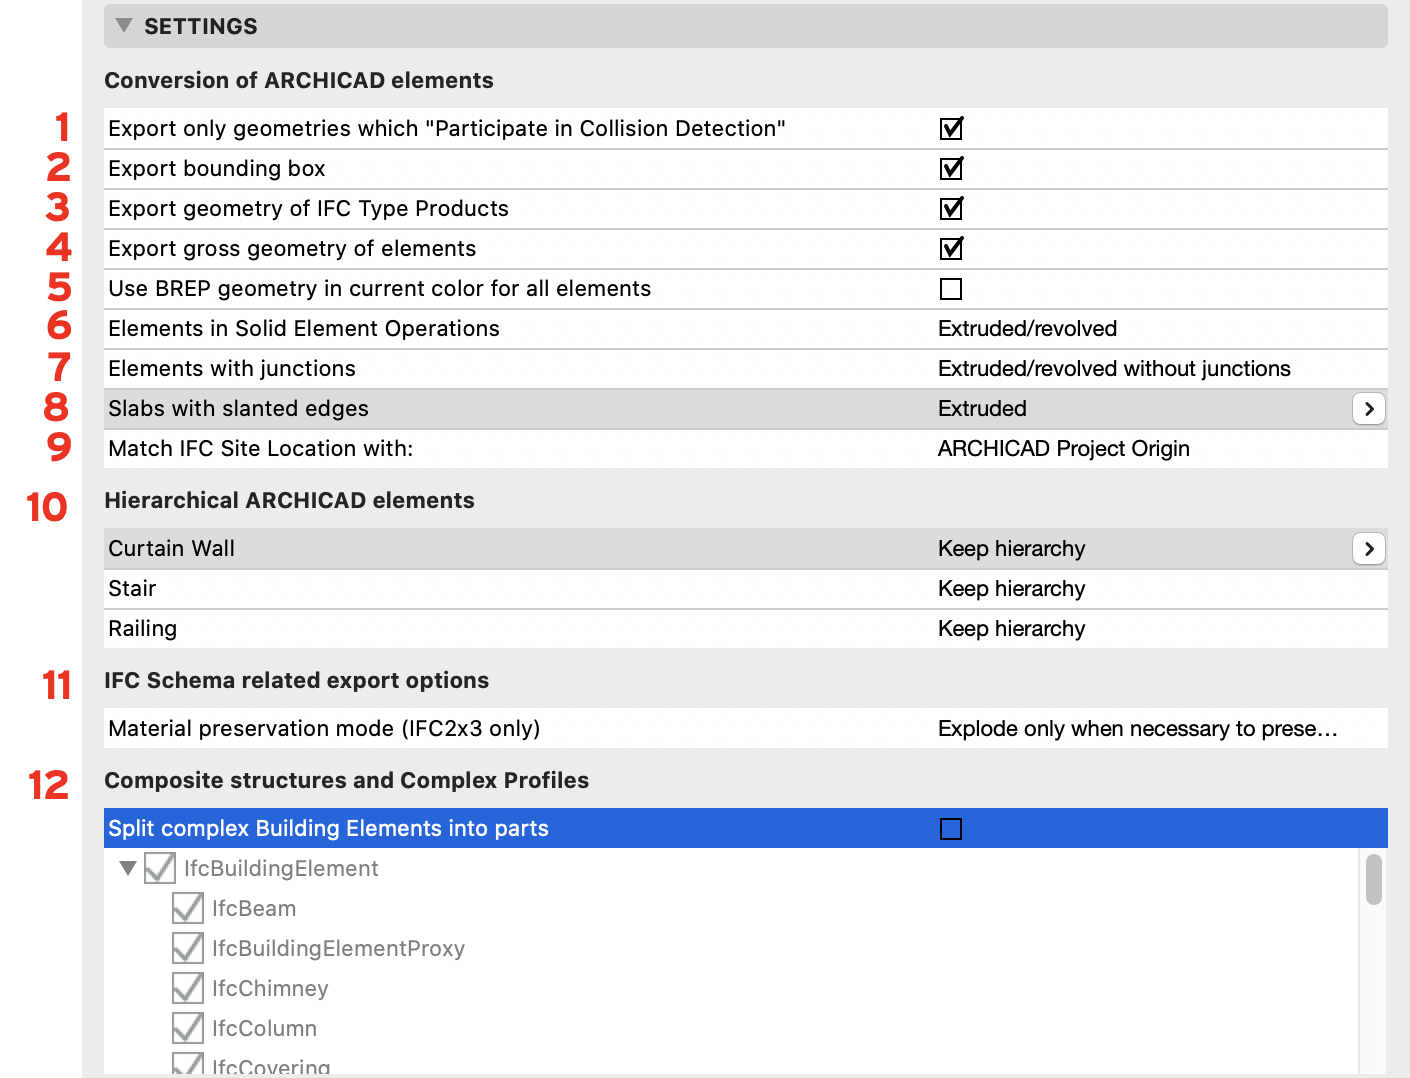This screenshot has height=1078, width=1410.
Task: Open Material preservation mode value
Action: (x=1137, y=729)
